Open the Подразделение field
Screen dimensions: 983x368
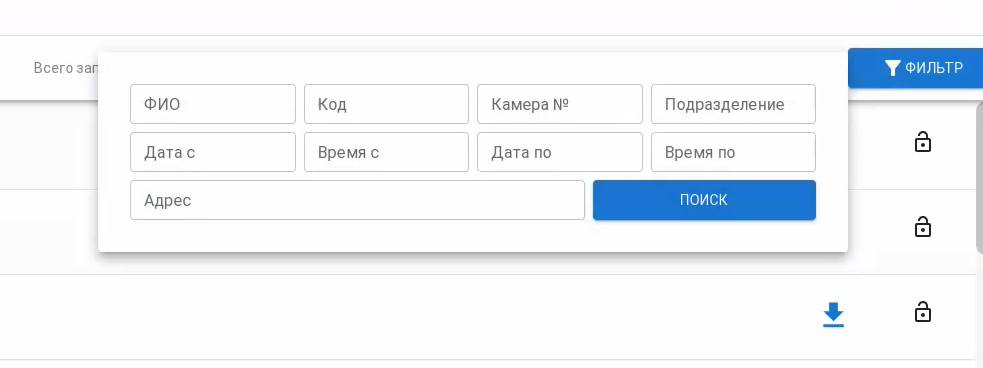(733, 104)
